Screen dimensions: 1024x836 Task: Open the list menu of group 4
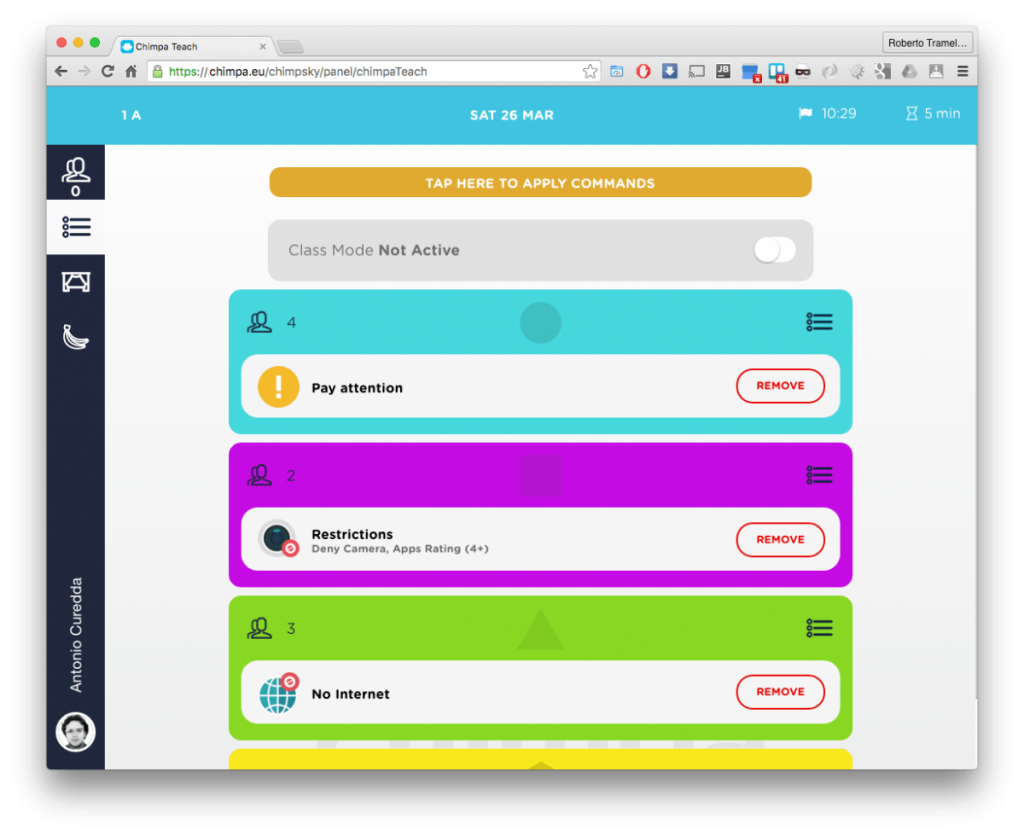[819, 322]
